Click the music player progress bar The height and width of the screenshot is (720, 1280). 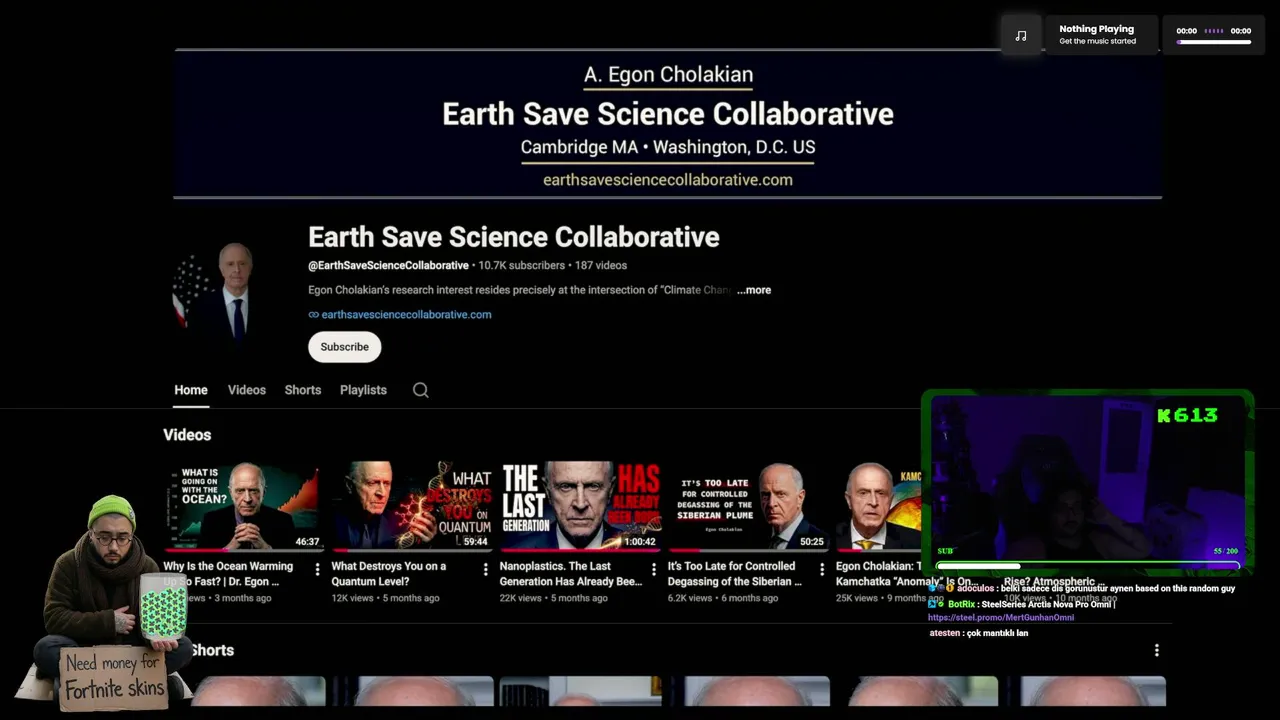pyautogui.click(x=1214, y=42)
